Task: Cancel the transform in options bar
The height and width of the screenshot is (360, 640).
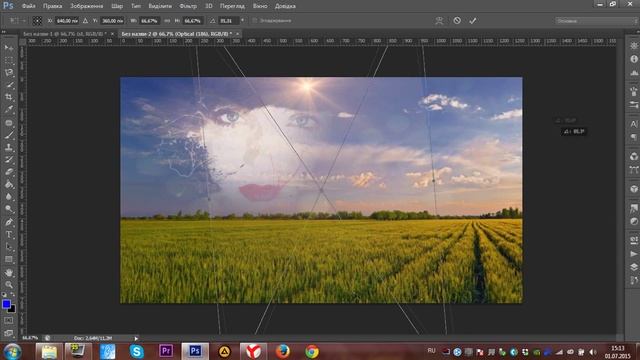Action: point(457,20)
